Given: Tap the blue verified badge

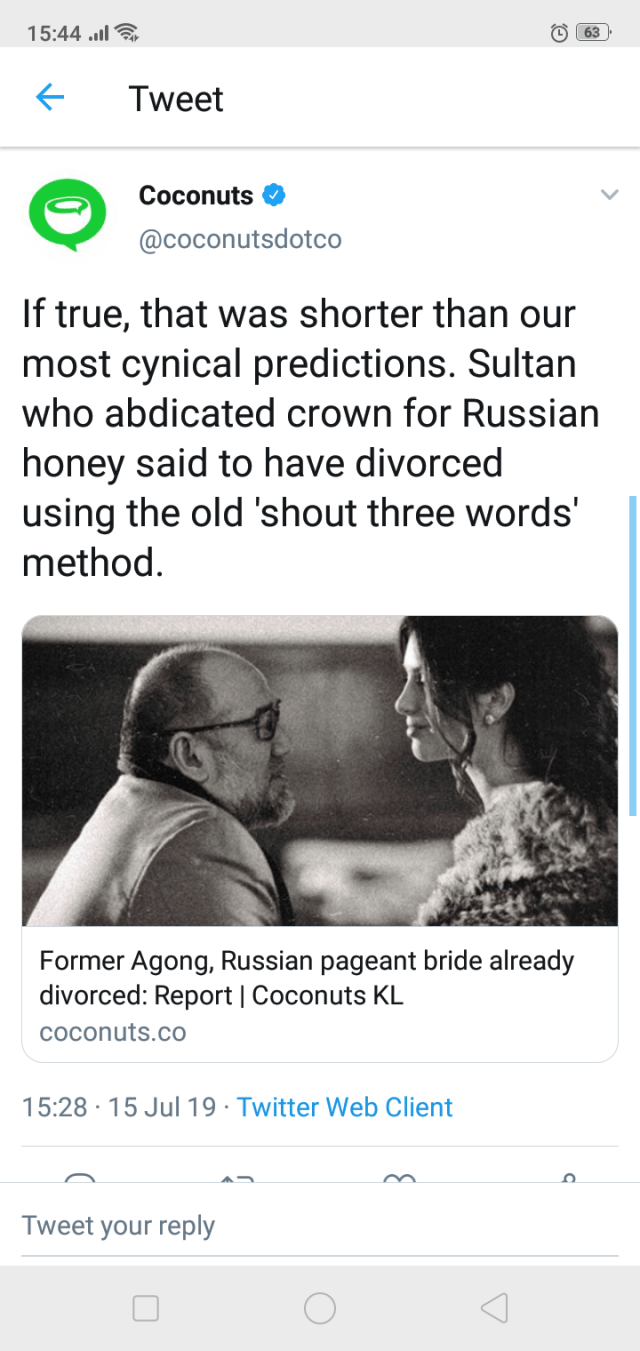Looking at the screenshot, I should point(274,195).
